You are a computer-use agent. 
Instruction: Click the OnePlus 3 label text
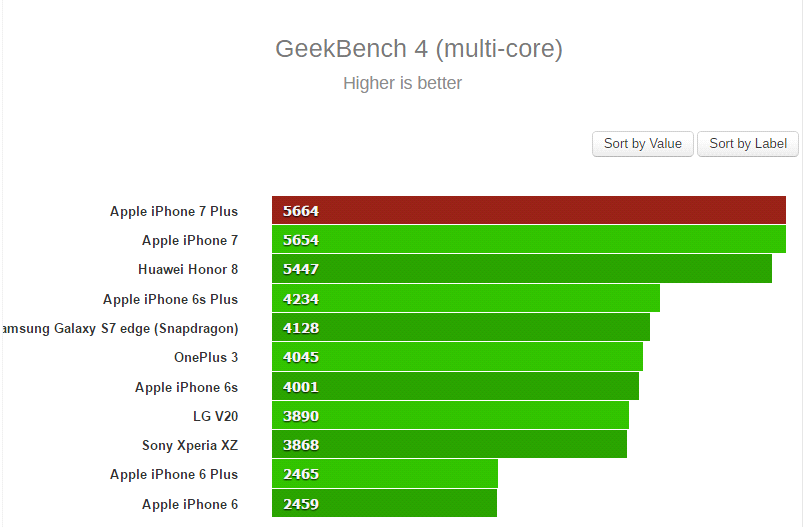tap(206, 357)
